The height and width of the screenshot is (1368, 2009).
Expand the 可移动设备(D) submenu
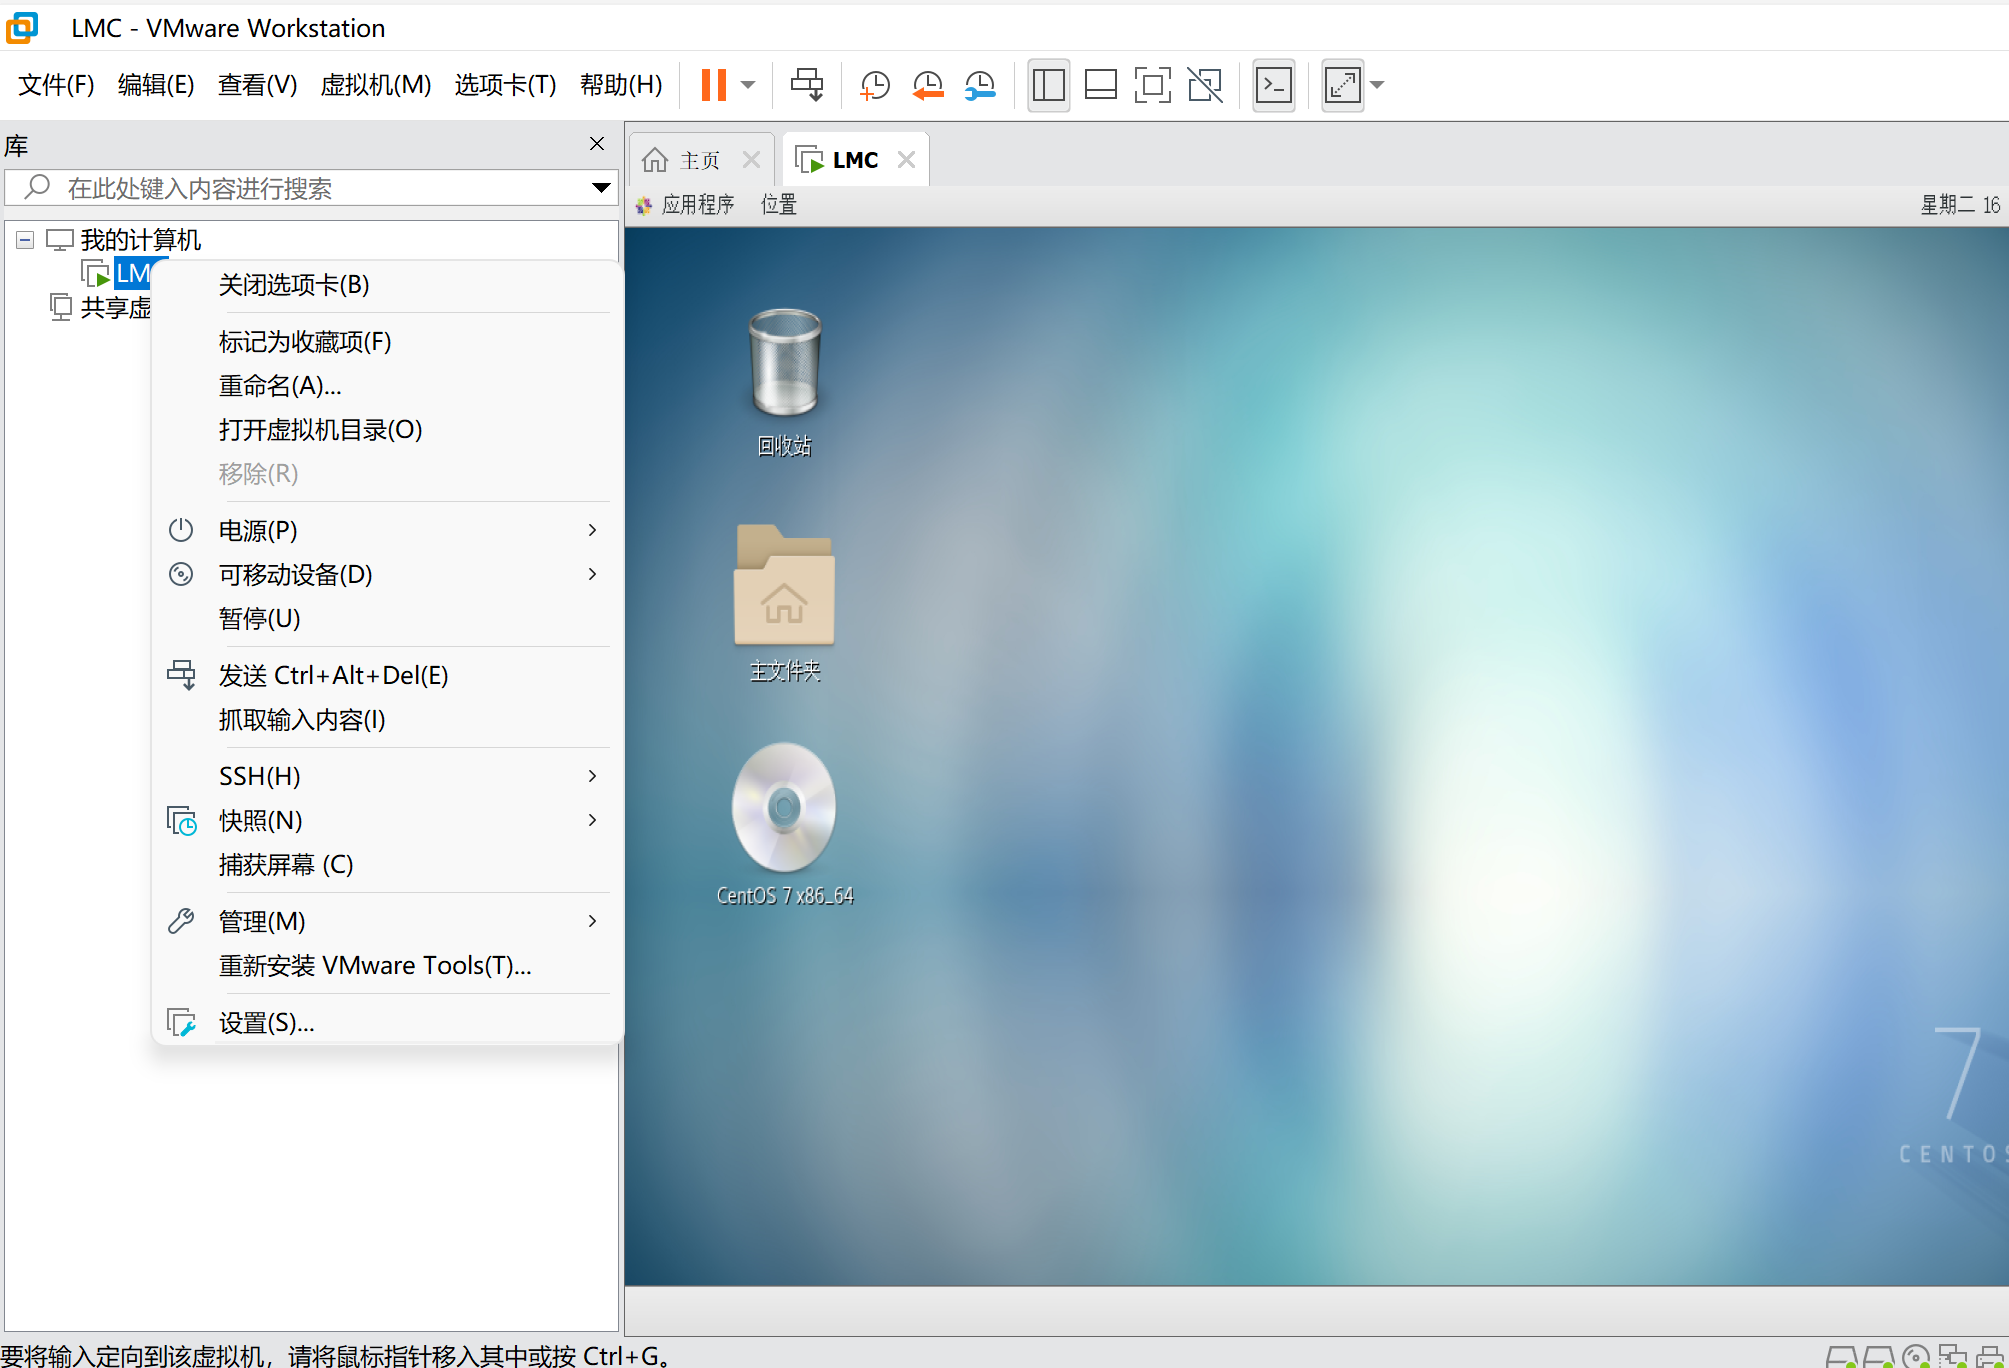[x=386, y=574]
